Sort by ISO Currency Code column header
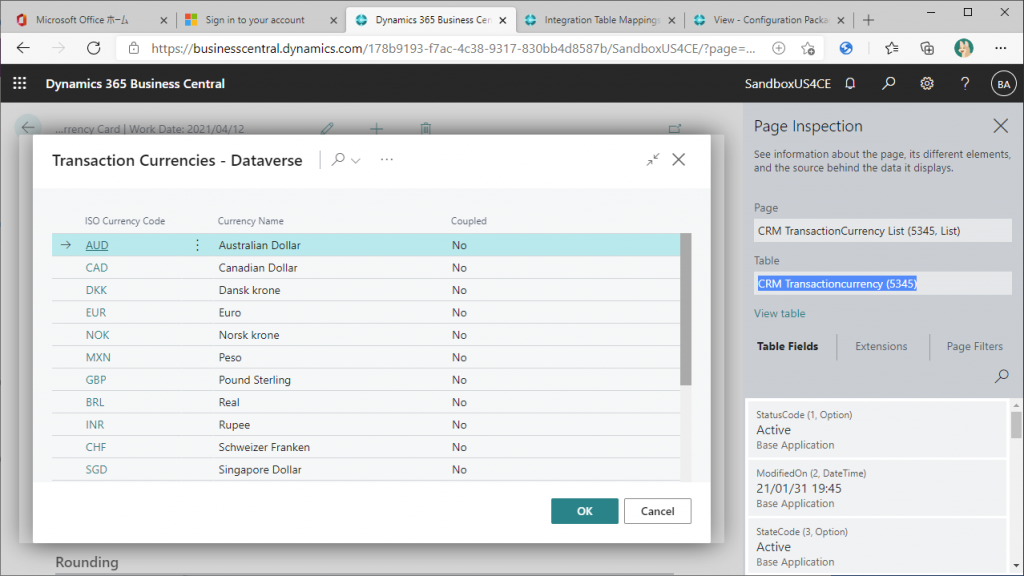The image size is (1024, 576). 125,221
